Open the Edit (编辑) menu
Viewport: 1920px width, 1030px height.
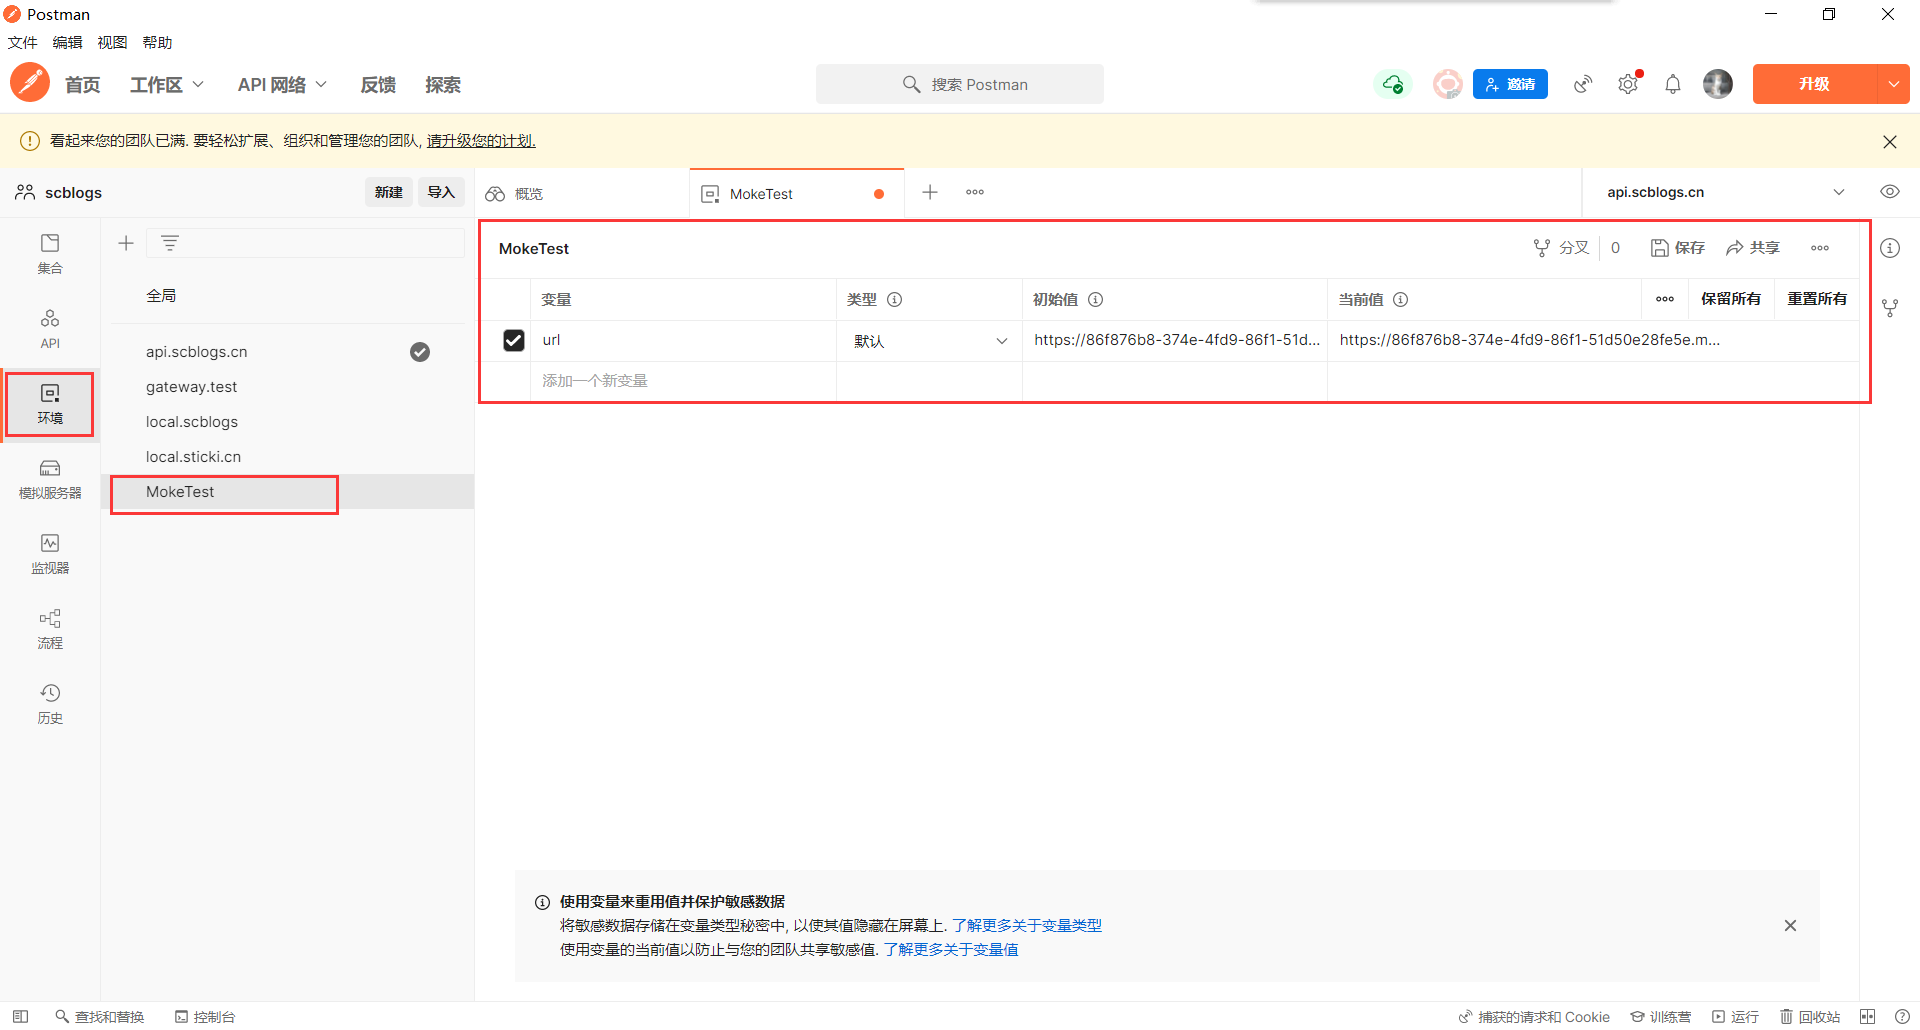pos(67,42)
